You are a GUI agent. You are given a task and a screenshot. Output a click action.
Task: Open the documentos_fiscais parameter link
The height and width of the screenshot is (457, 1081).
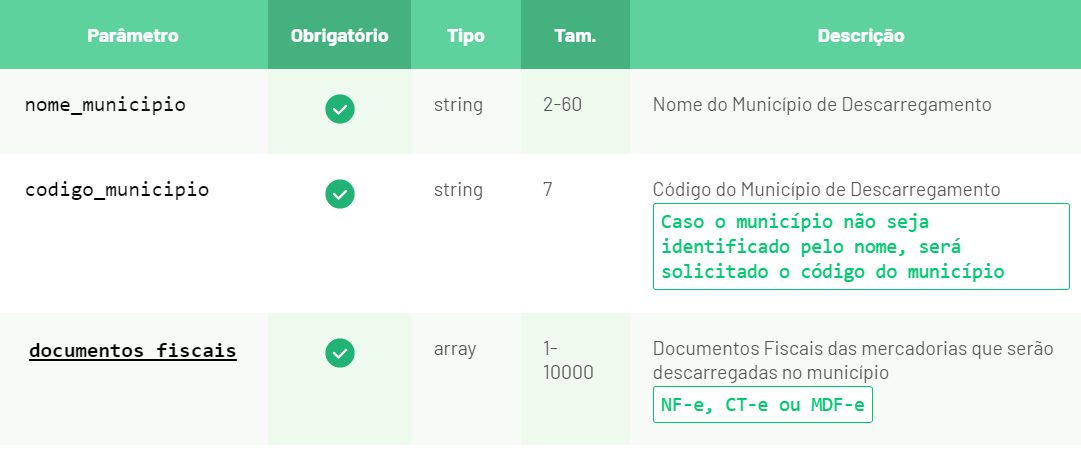click(x=133, y=351)
